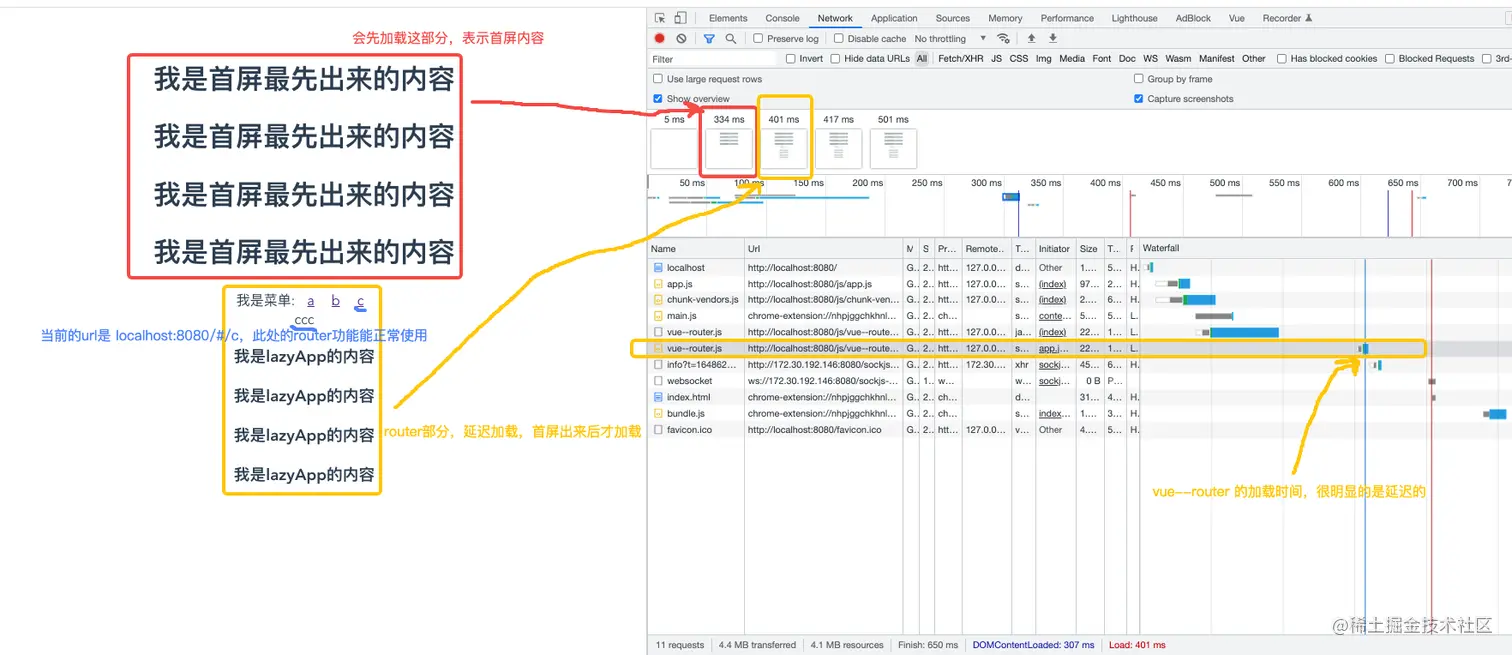Click the localhost document file icon
Viewport: 1512px width, 655px height.
[658, 268]
